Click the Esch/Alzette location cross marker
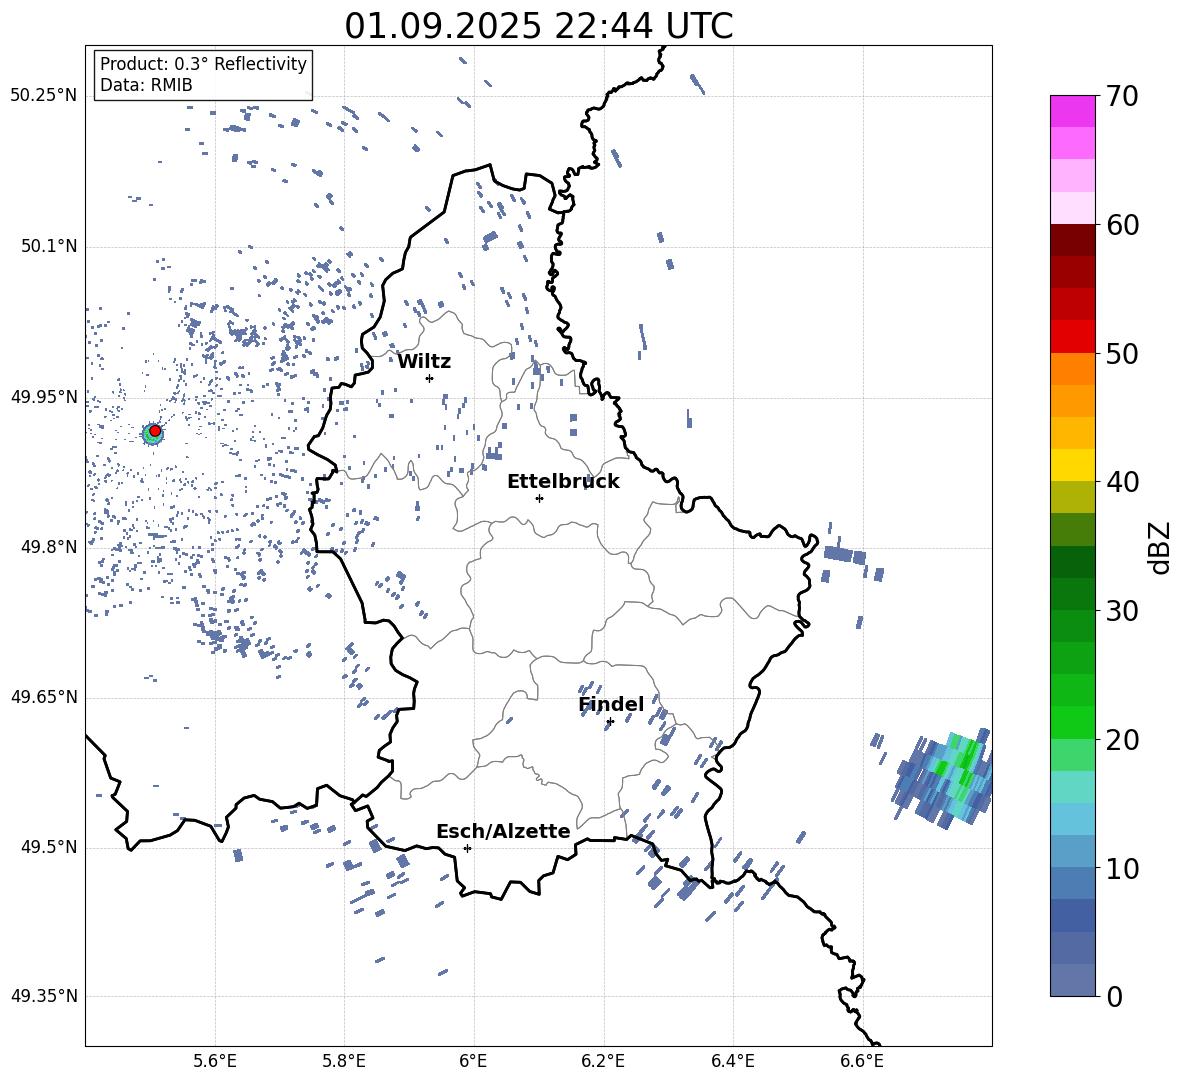This screenshot has height=1081, width=1184. (x=467, y=848)
